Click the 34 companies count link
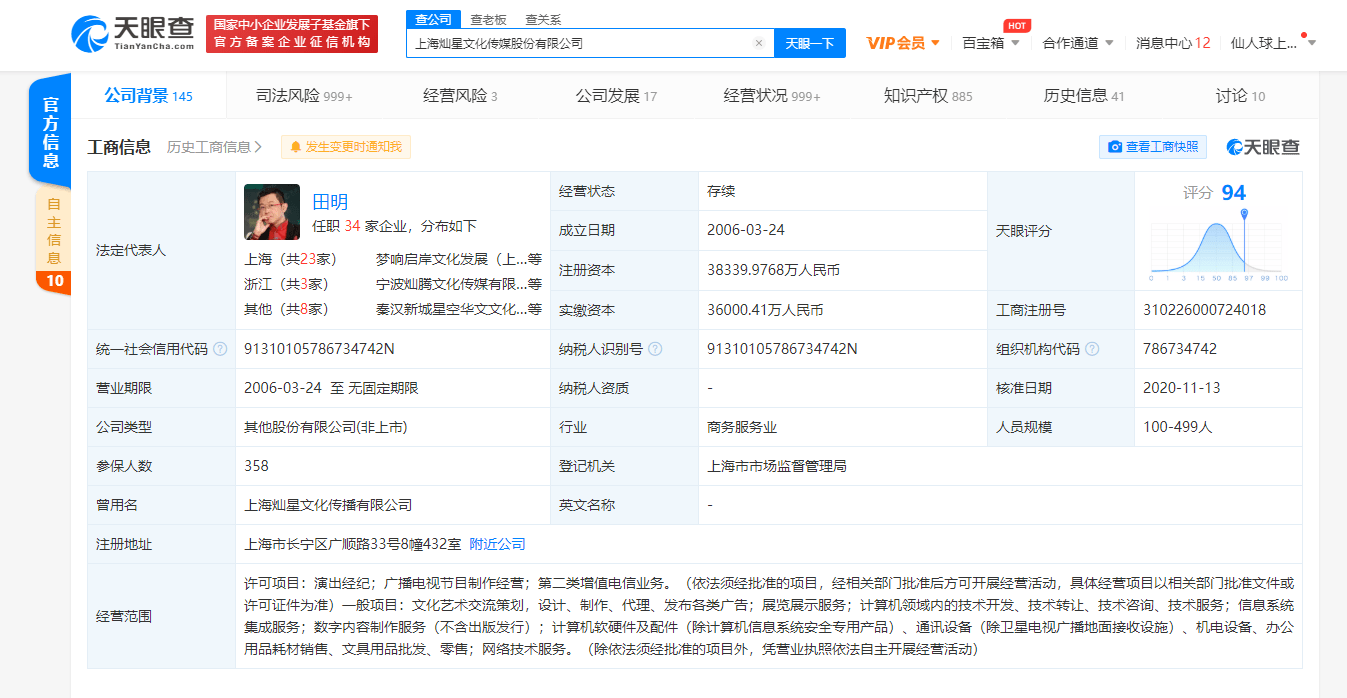 tap(352, 226)
